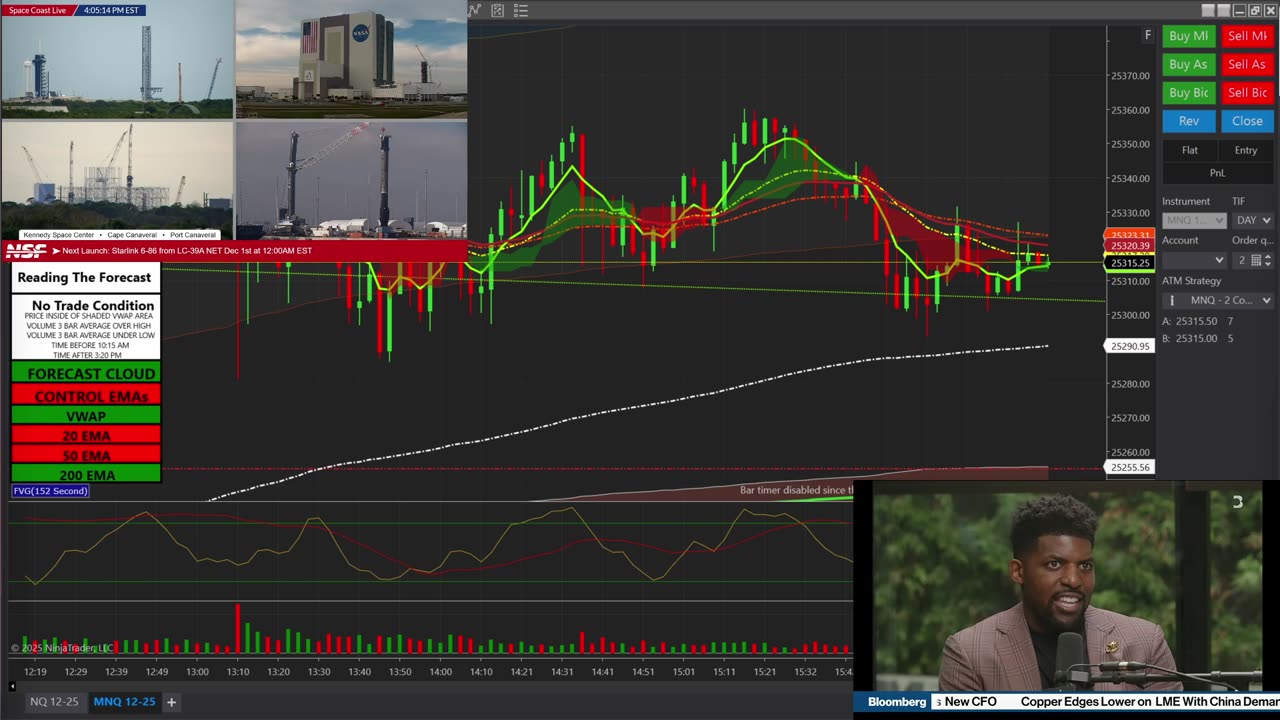Image resolution: width=1280 pixels, height=720 pixels.
Task: Add a new chart tab with plus icon
Action: [171, 702]
